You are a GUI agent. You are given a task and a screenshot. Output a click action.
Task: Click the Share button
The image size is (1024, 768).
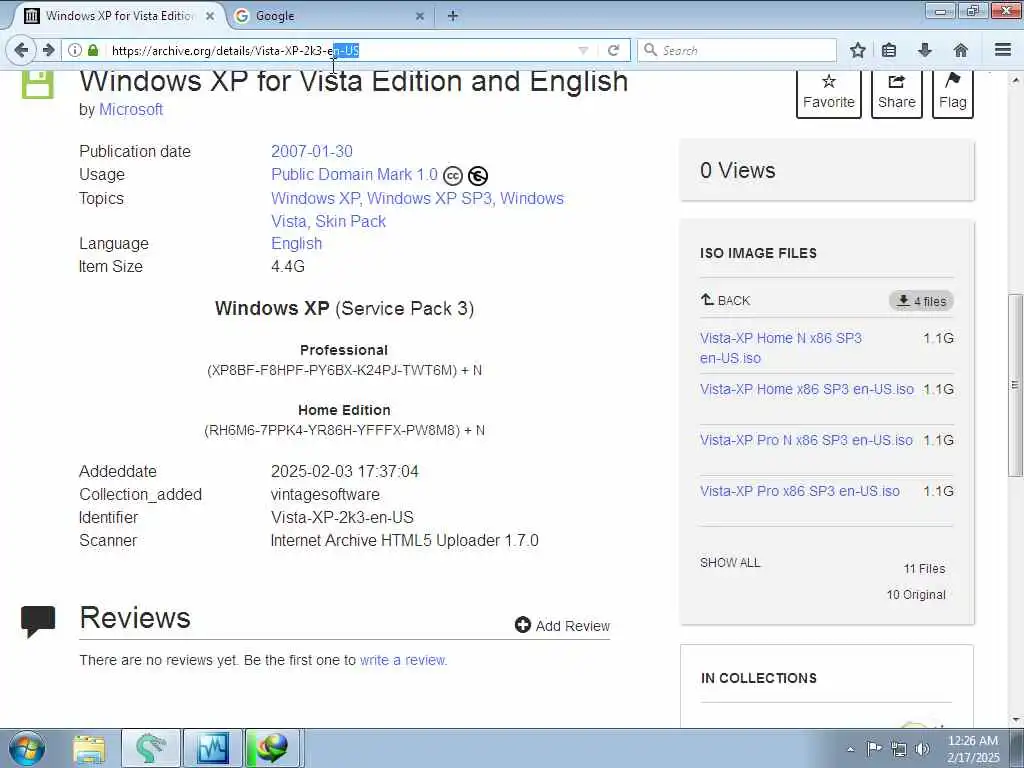[897, 93]
